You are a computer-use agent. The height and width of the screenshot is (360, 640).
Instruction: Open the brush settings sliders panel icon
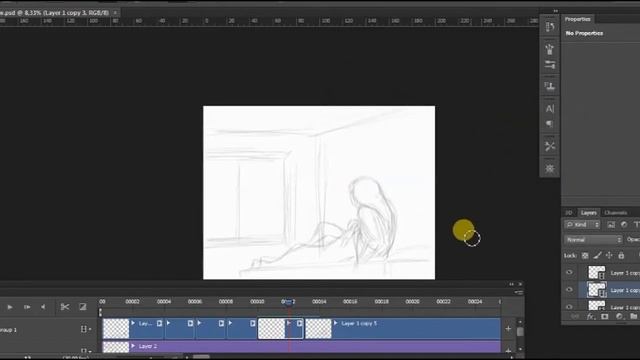pos(550,65)
